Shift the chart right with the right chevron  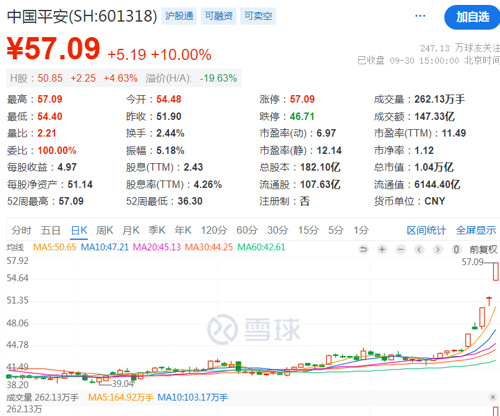tap(438, 249)
